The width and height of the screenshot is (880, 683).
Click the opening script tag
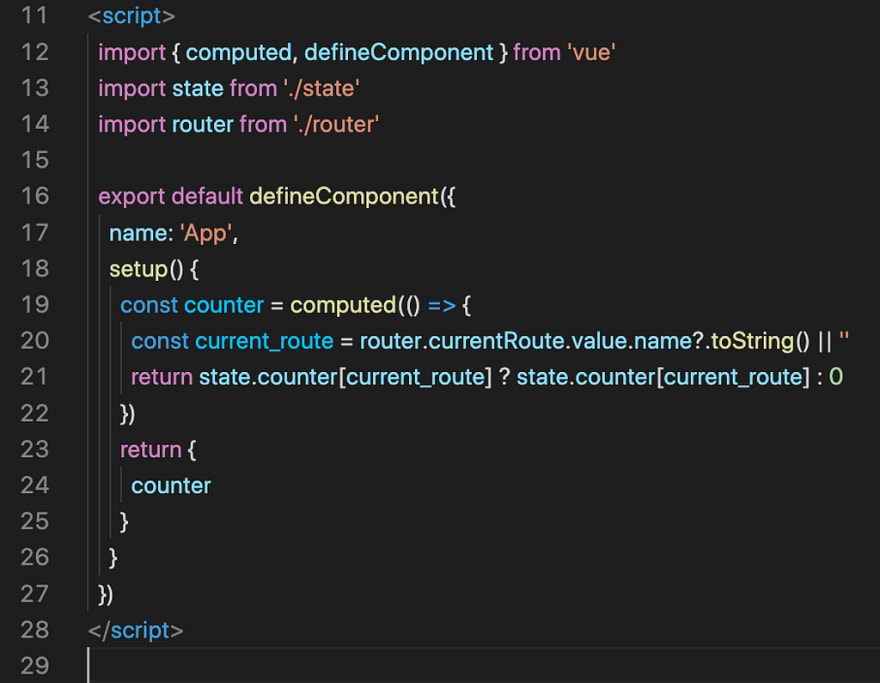coord(131,16)
